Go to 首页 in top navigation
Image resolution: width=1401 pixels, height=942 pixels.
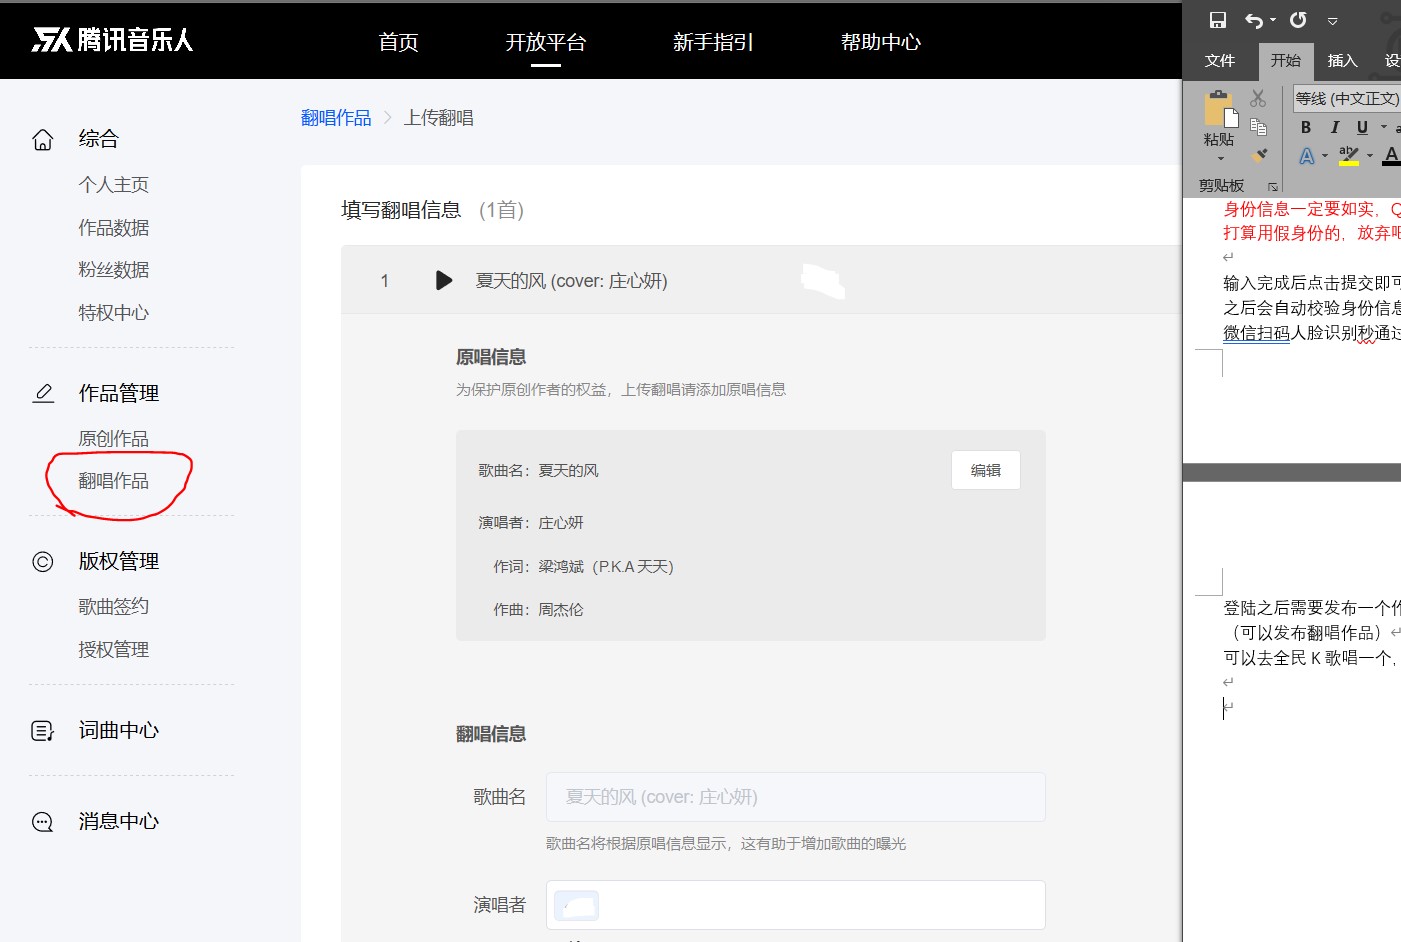(398, 42)
